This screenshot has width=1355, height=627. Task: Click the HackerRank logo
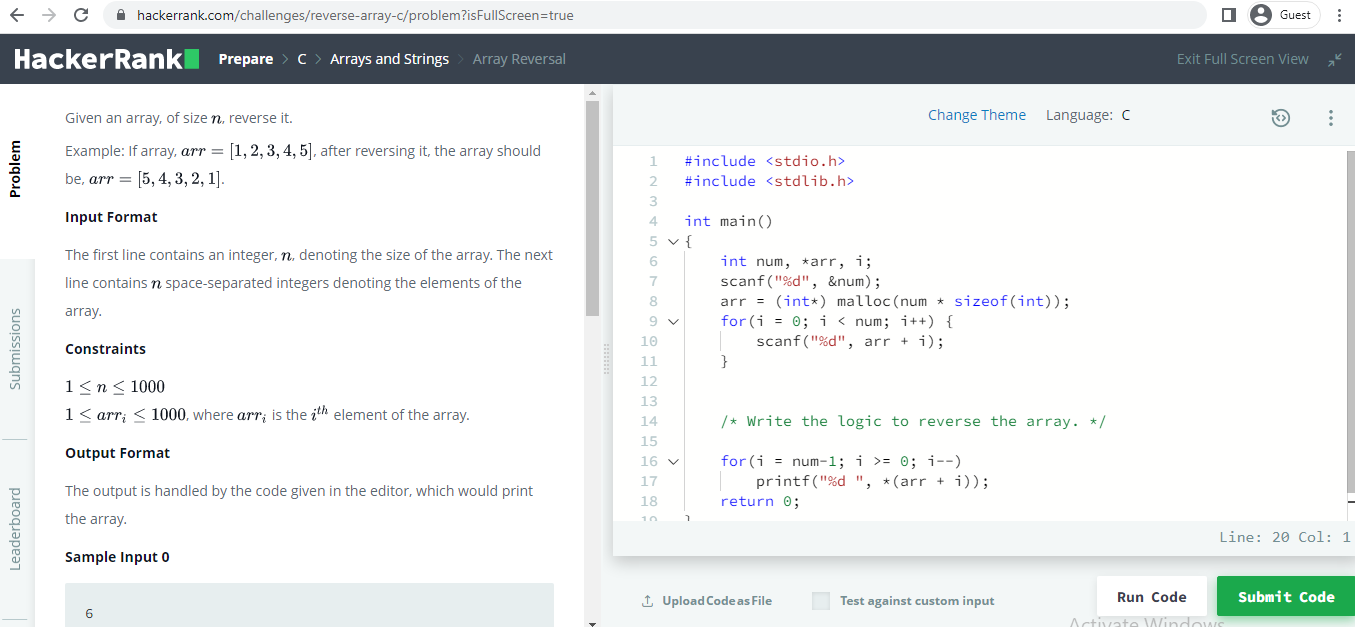tap(106, 59)
